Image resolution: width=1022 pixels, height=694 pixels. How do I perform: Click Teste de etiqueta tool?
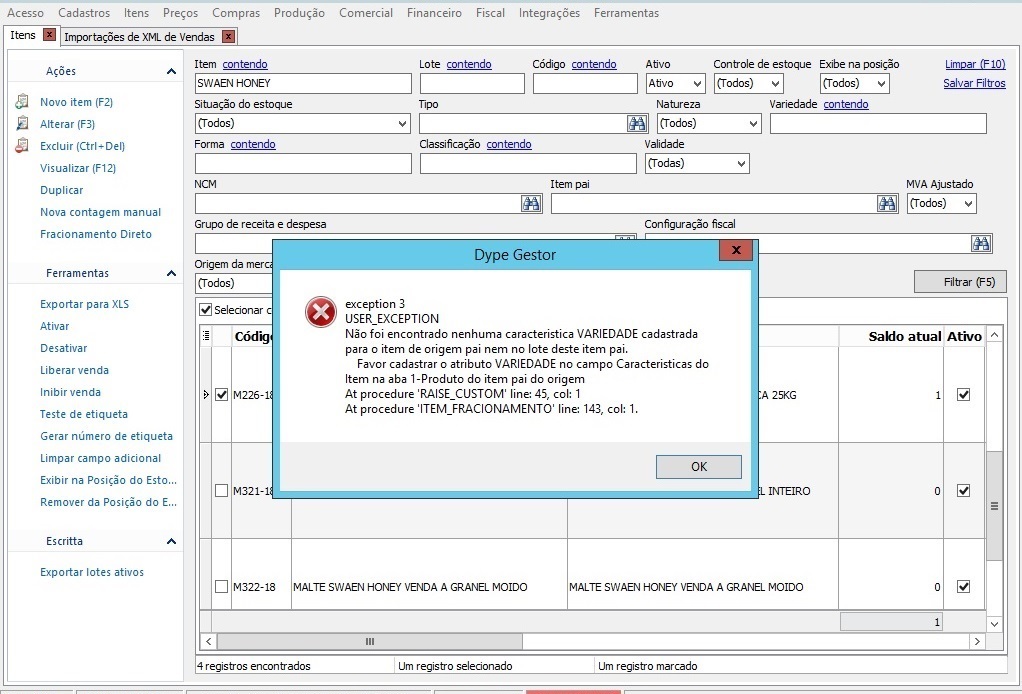coord(83,414)
